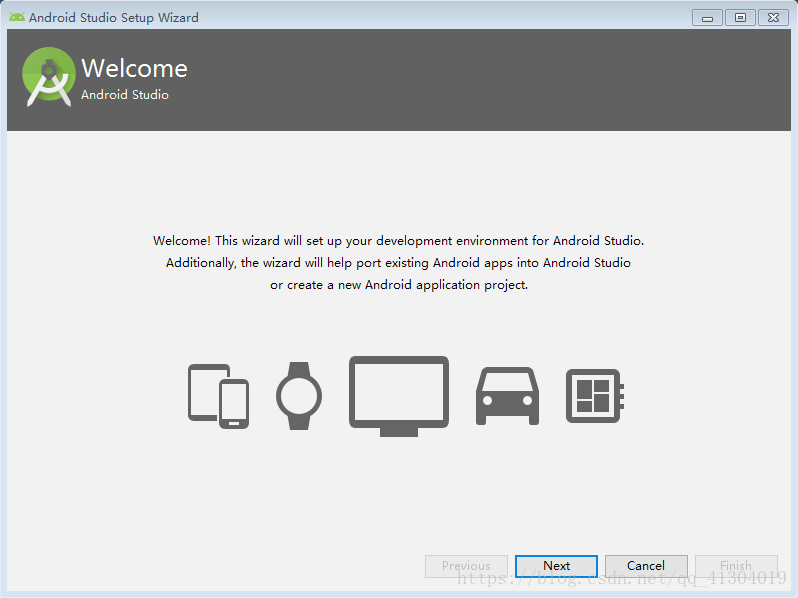This screenshot has width=798, height=598.
Task: Click the Android TV screen icon
Action: tap(399, 396)
